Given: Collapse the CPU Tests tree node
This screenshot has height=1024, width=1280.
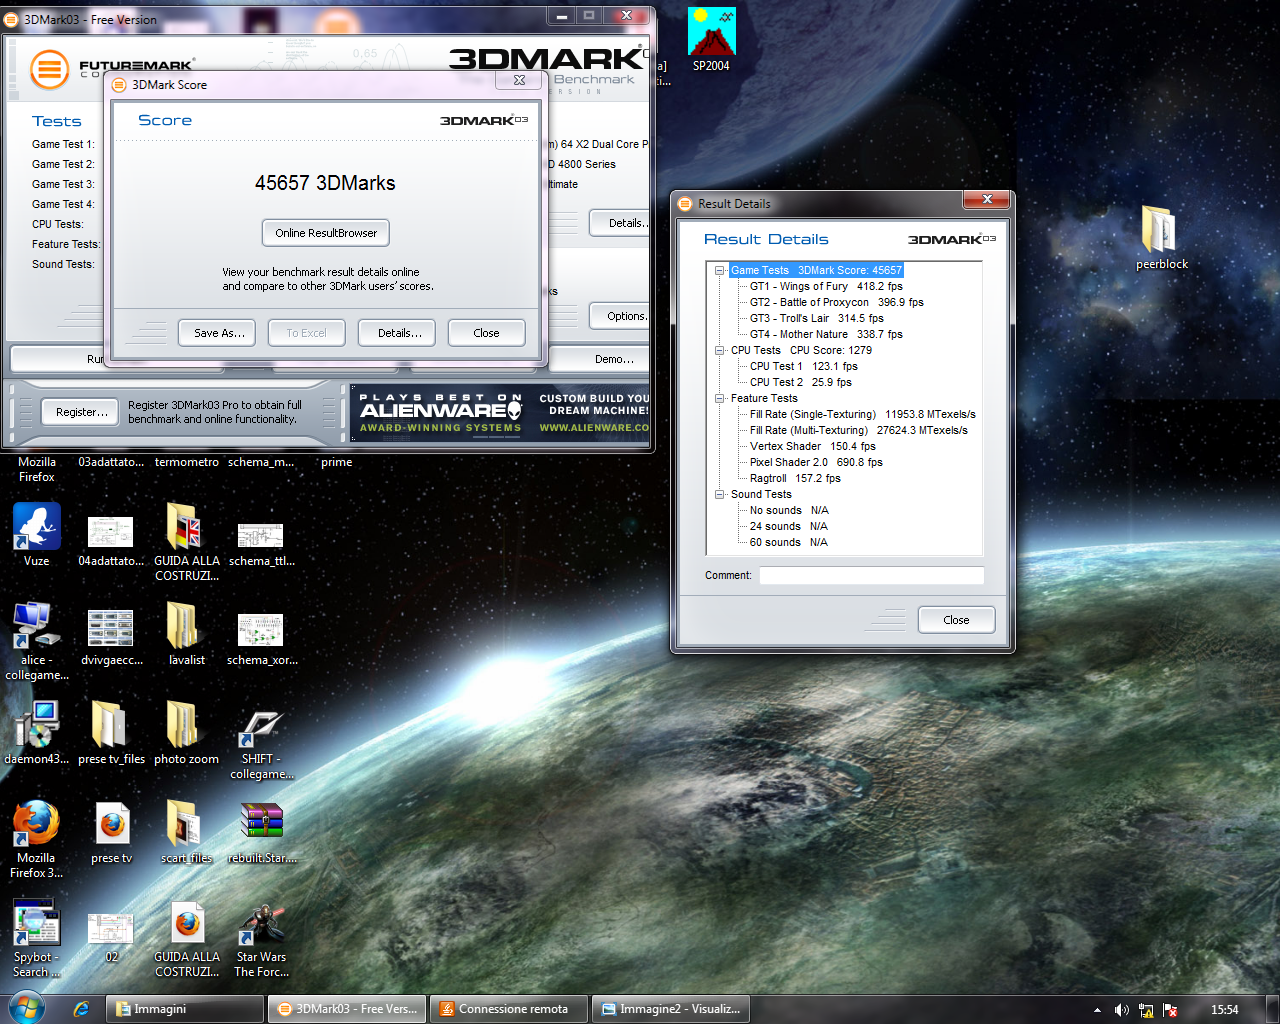Looking at the screenshot, I should pyautogui.click(x=720, y=350).
